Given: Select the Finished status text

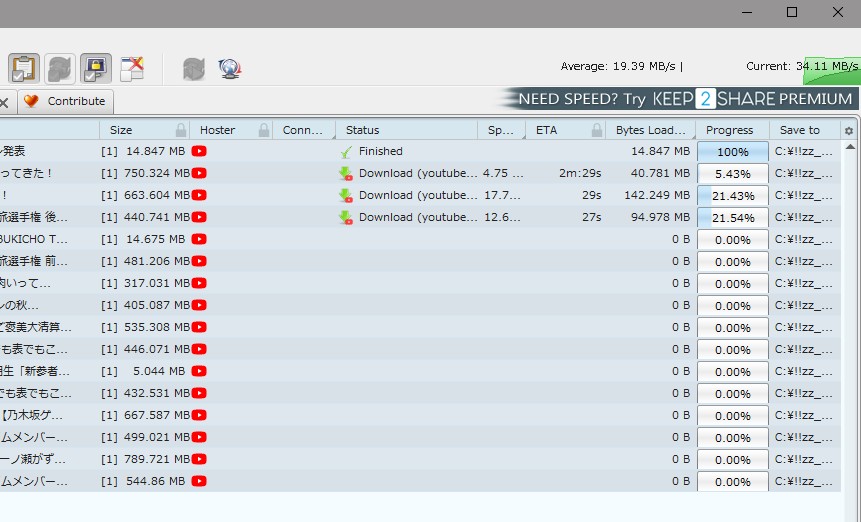Looking at the screenshot, I should click(381, 151).
